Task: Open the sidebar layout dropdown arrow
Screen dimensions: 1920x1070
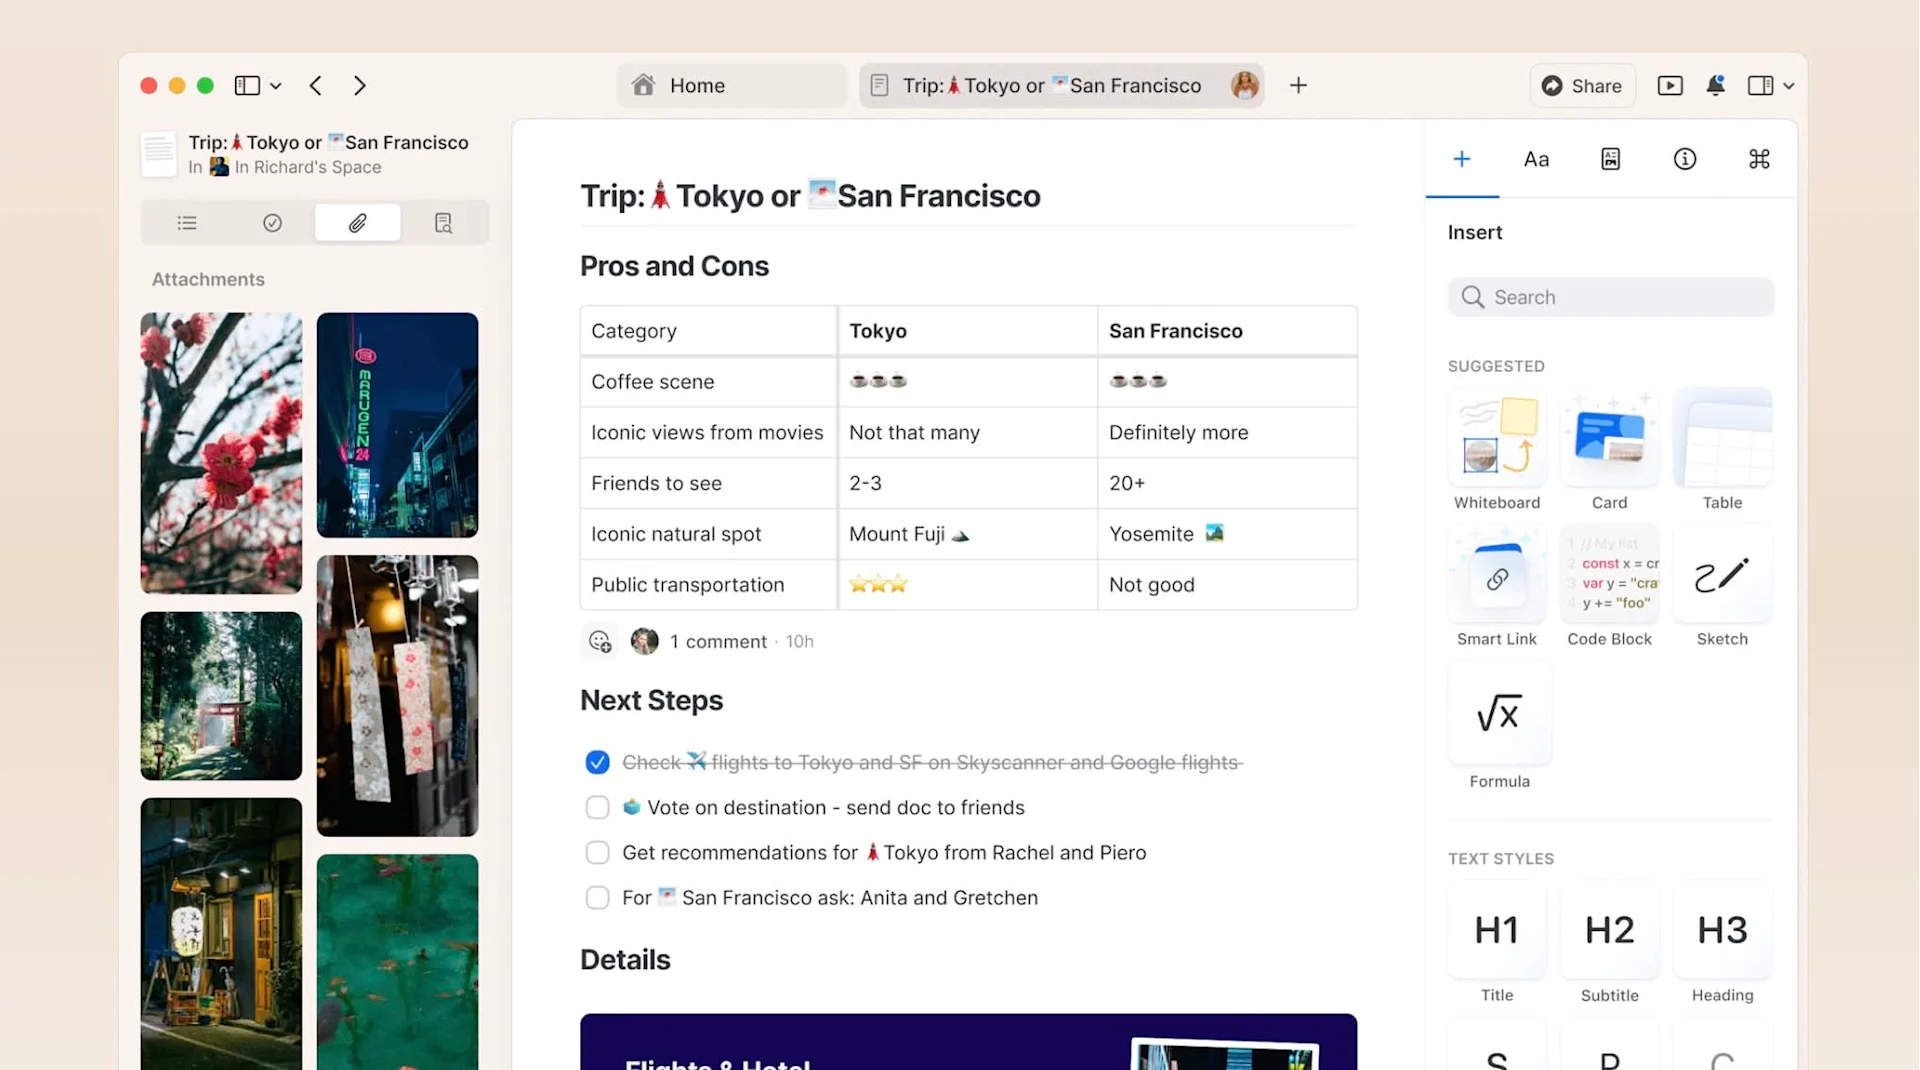Action: tap(276, 86)
